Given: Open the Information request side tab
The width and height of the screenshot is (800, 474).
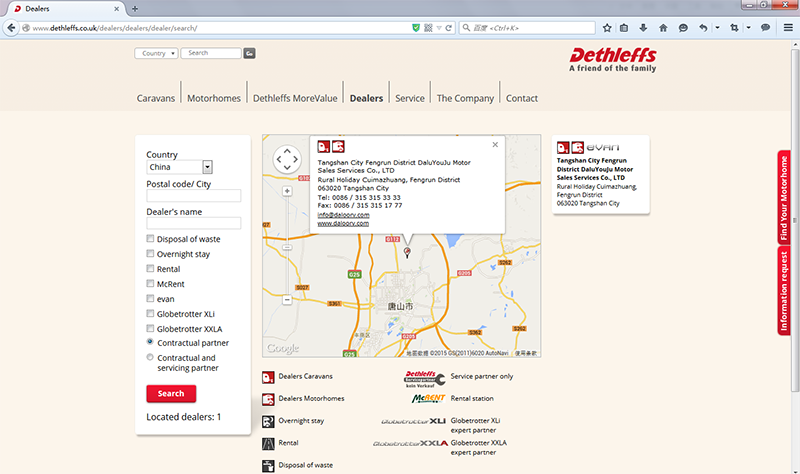Looking at the screenshot, I should pyautogui.click(x=784, y=291).
